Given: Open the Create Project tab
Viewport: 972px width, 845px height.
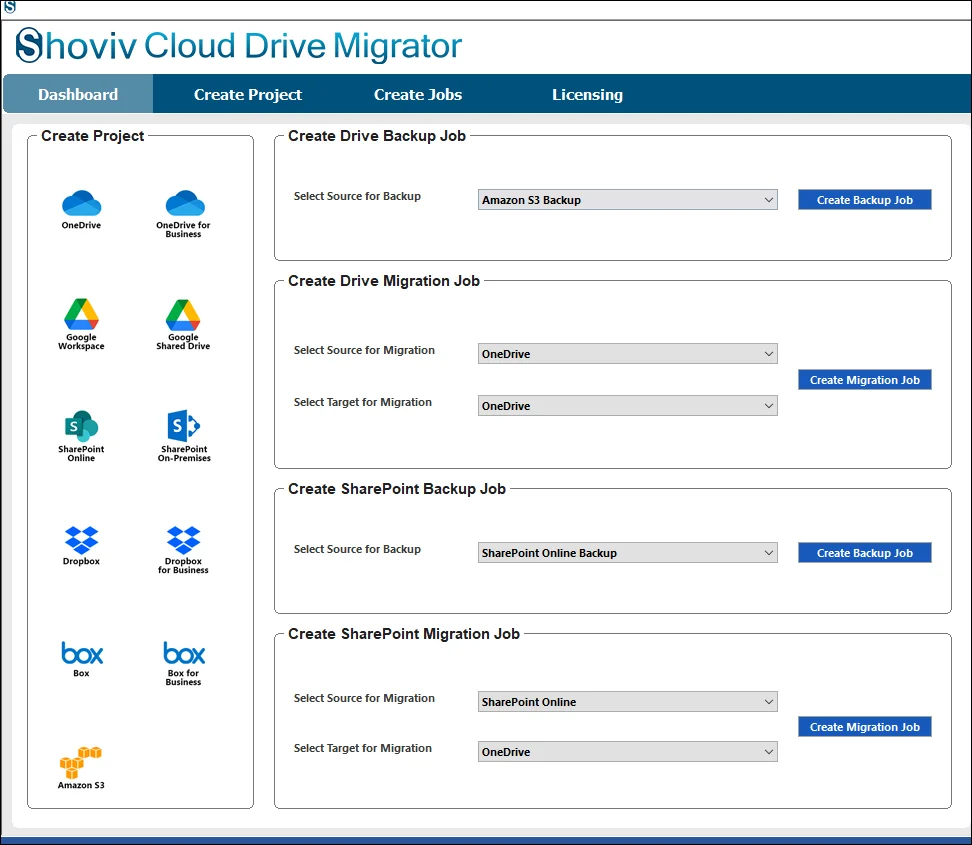Looking at the screenshot, I should (248, 94).
